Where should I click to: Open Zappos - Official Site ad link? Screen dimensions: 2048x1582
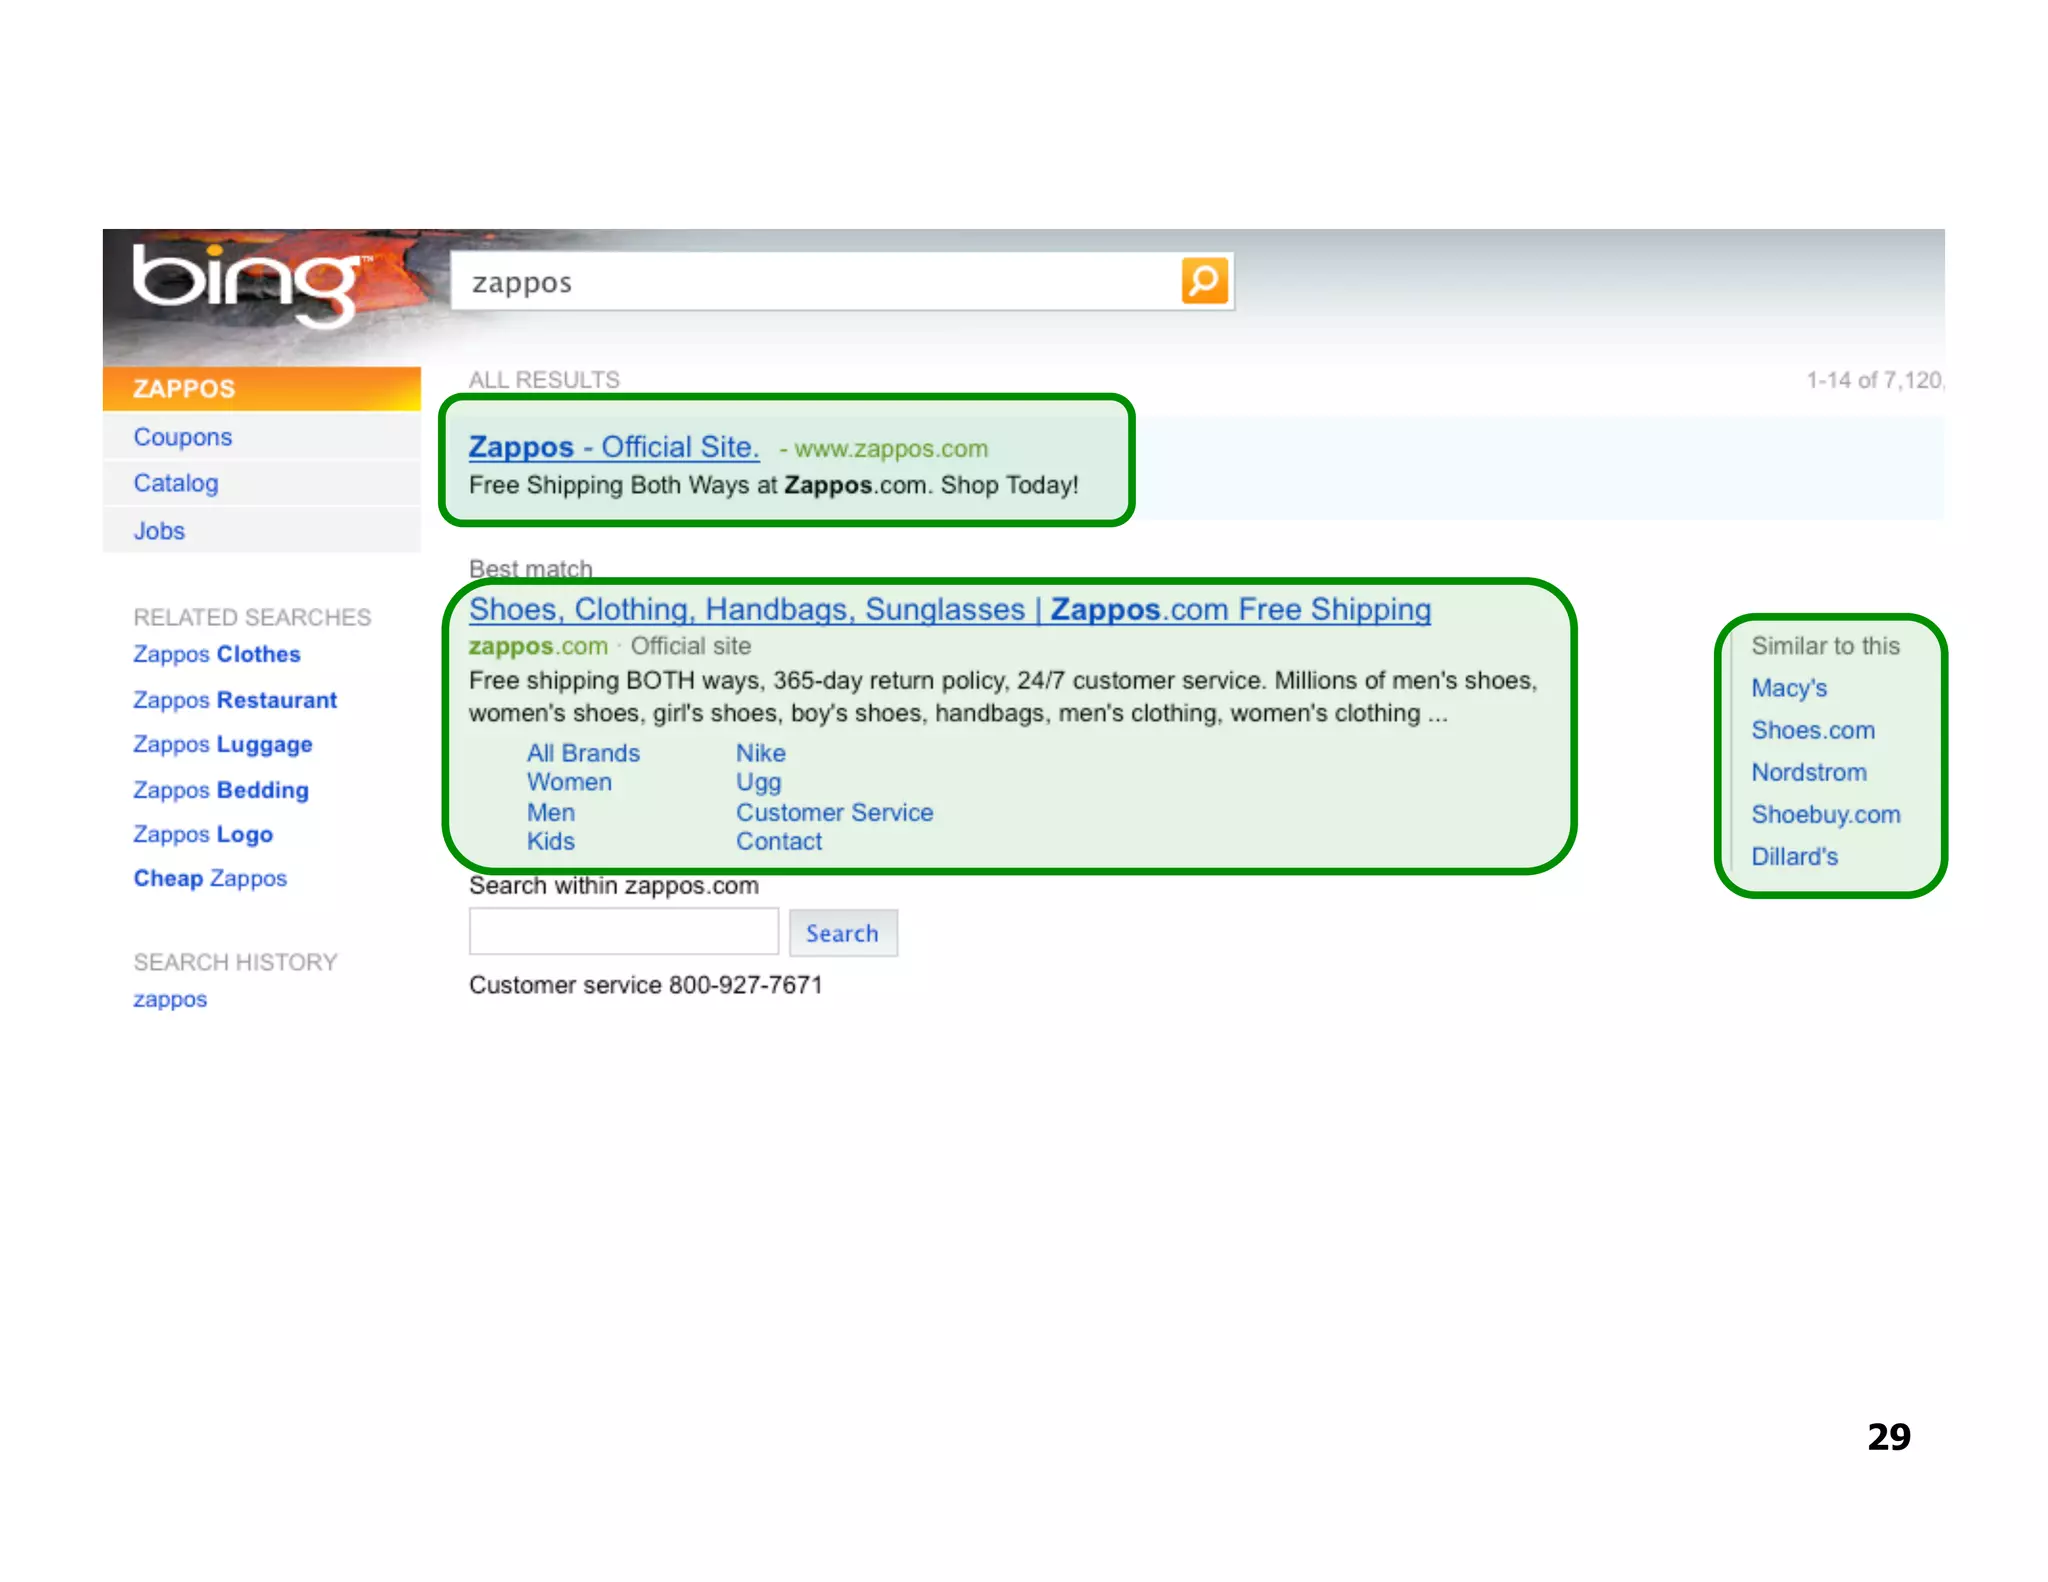point(613,447)
